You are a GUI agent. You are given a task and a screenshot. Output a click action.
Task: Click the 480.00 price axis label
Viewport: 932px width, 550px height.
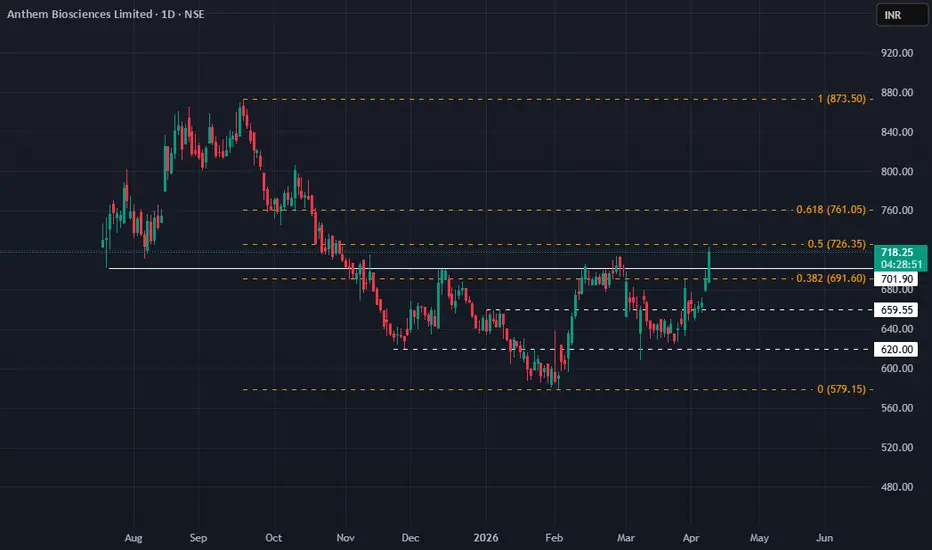point(896,487)
